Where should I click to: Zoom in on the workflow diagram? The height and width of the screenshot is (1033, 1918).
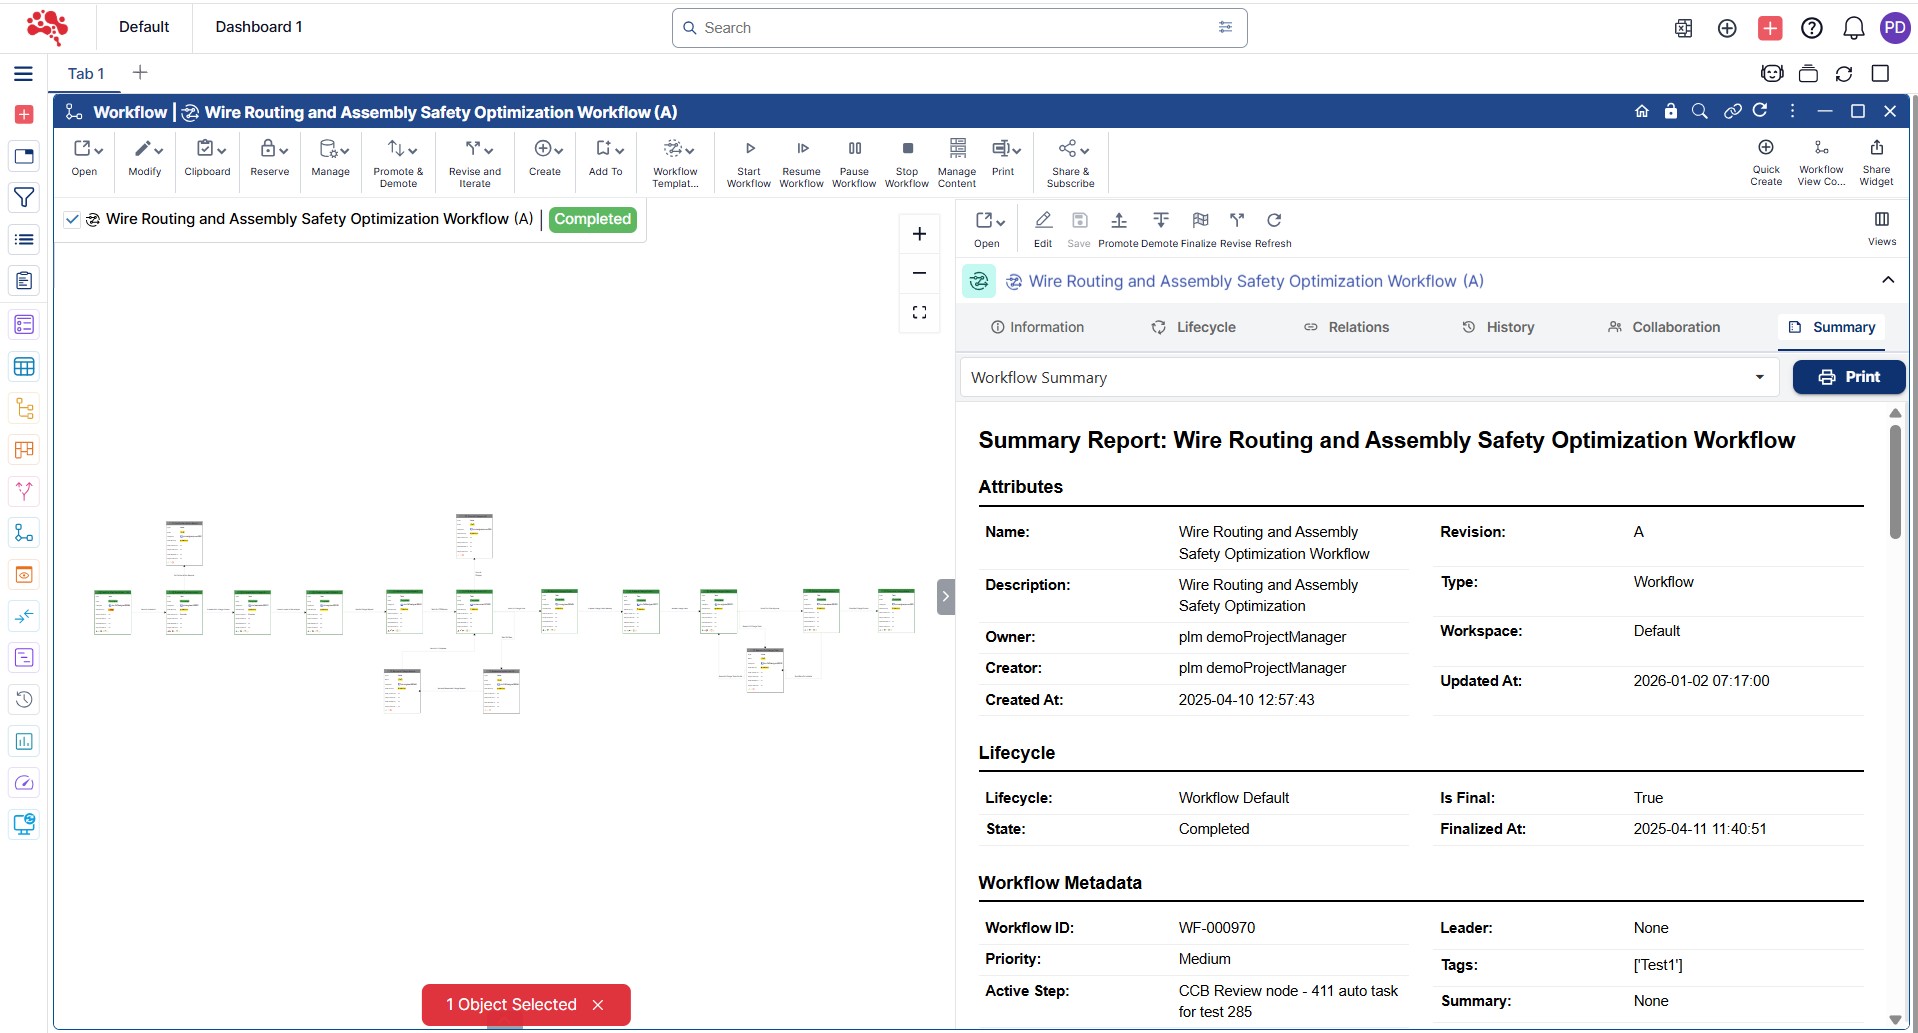(919, 234)
